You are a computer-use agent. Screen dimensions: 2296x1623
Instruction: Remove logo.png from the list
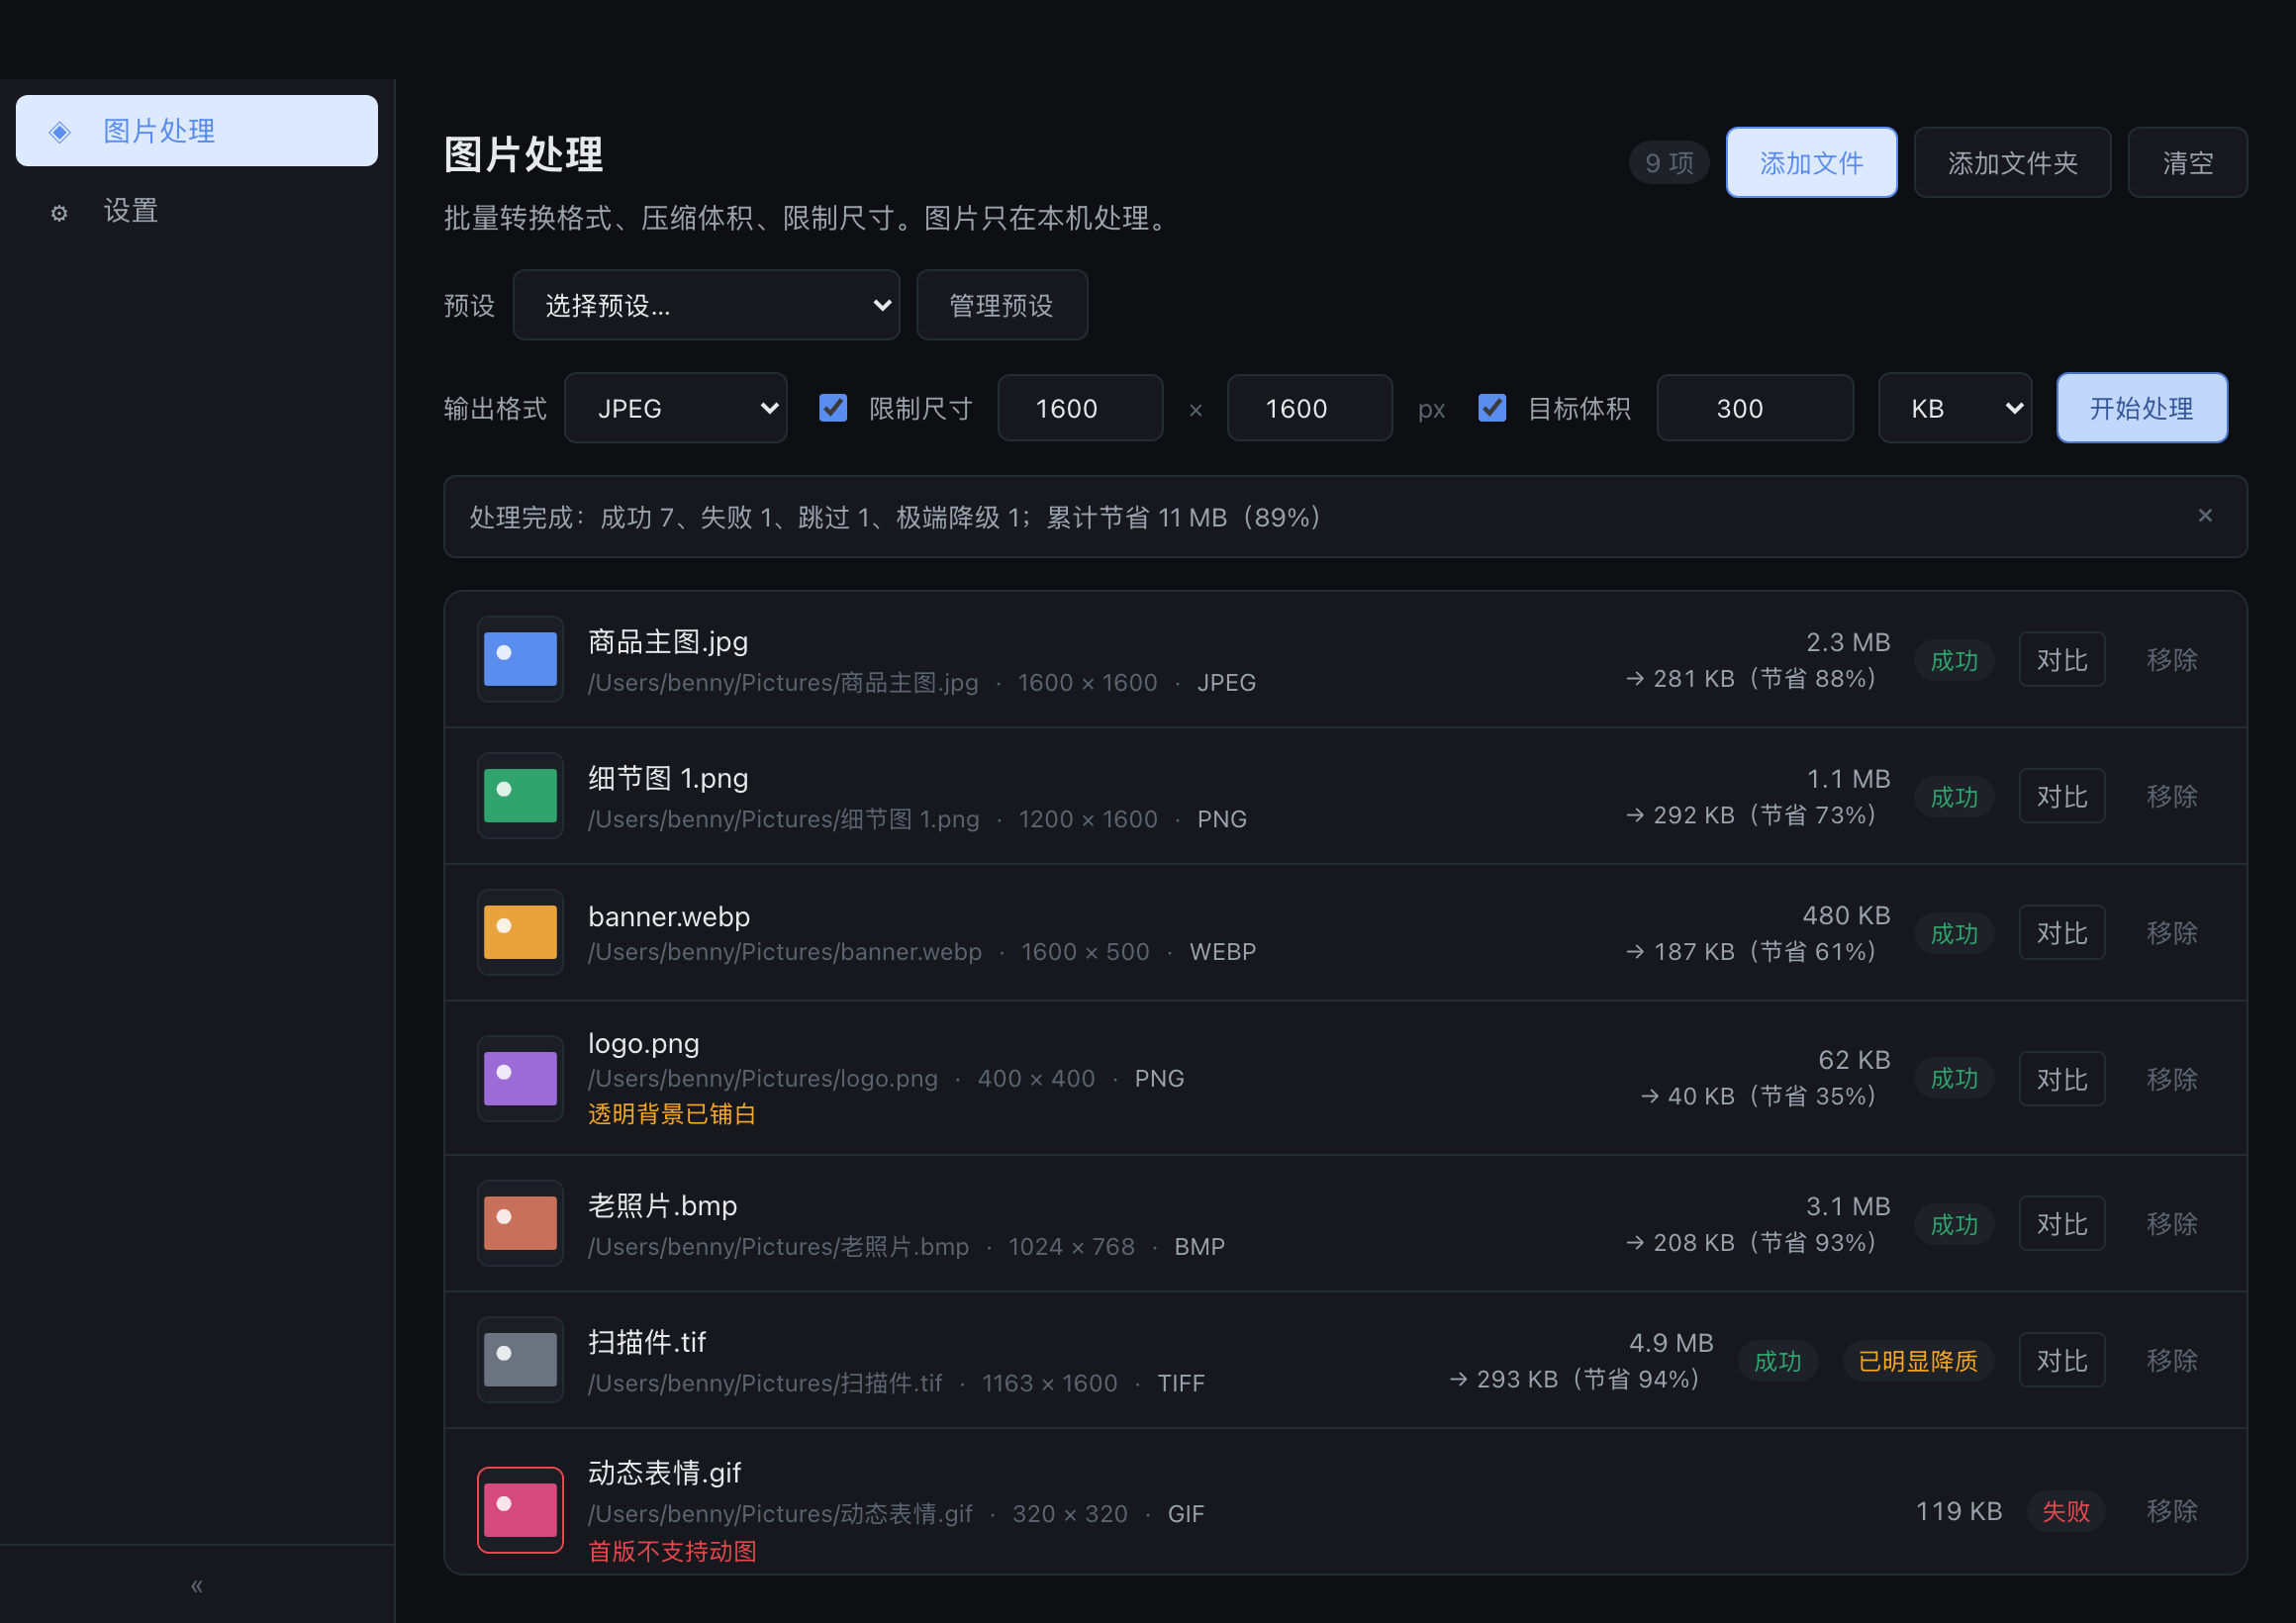pos(2172,1079)
